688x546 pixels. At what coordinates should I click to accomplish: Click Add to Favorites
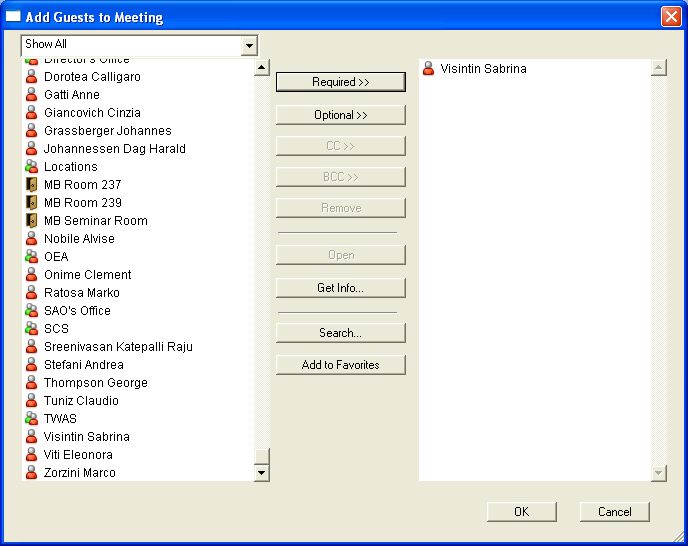pos(340,365)
